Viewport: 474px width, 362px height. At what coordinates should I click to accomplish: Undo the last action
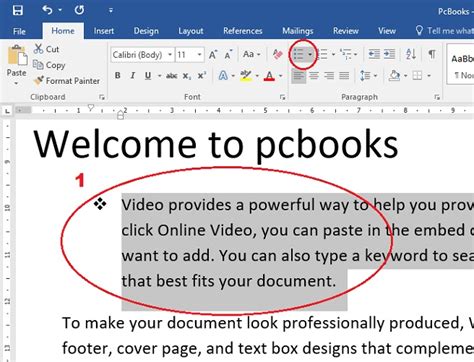[47, 10]
